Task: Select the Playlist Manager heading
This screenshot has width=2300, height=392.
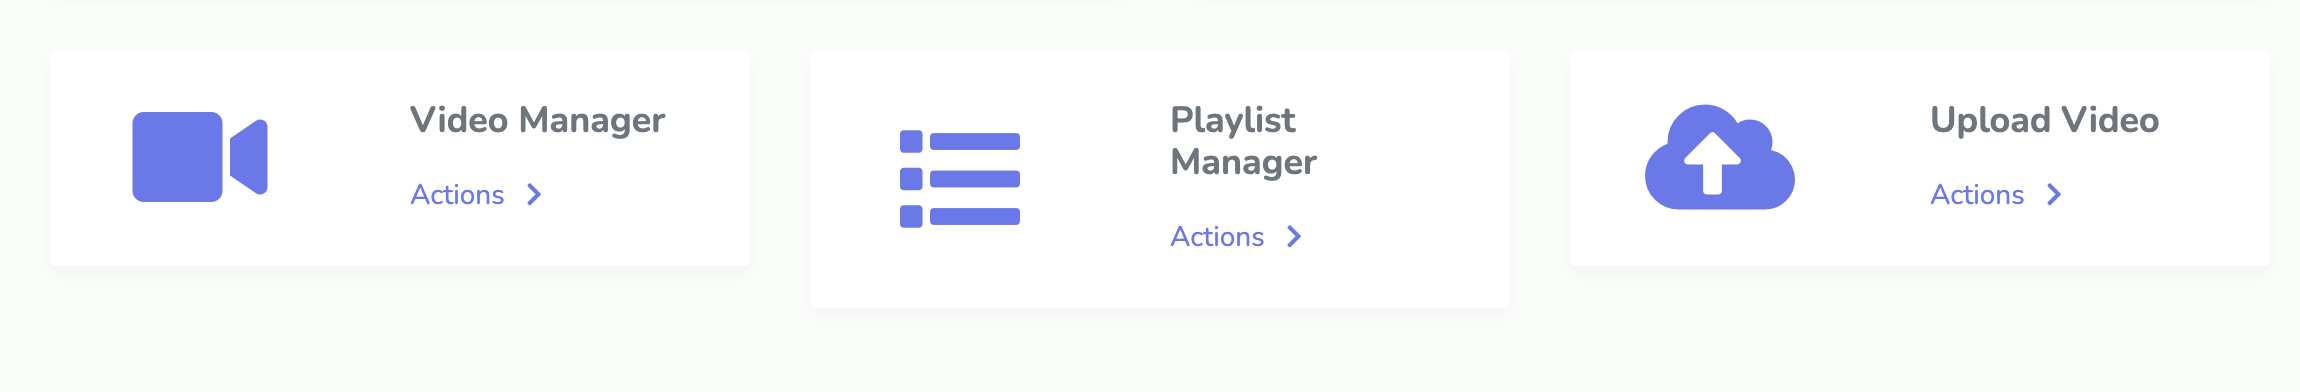Action: point(1244,141)
